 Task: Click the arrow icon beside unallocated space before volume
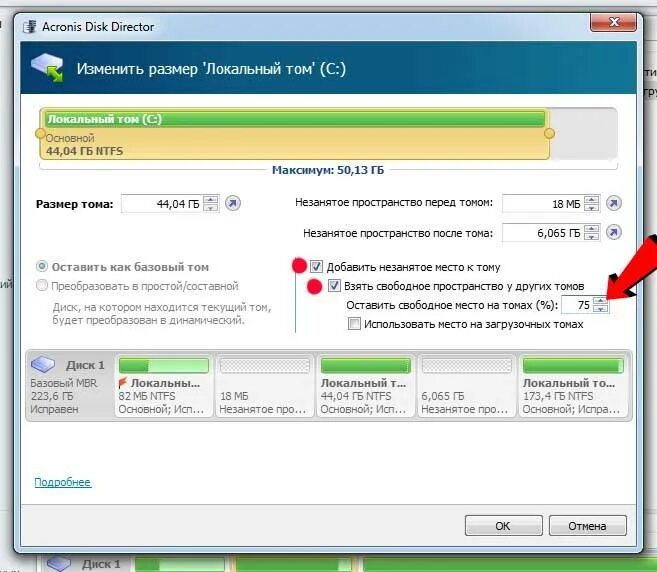(613, 203)
